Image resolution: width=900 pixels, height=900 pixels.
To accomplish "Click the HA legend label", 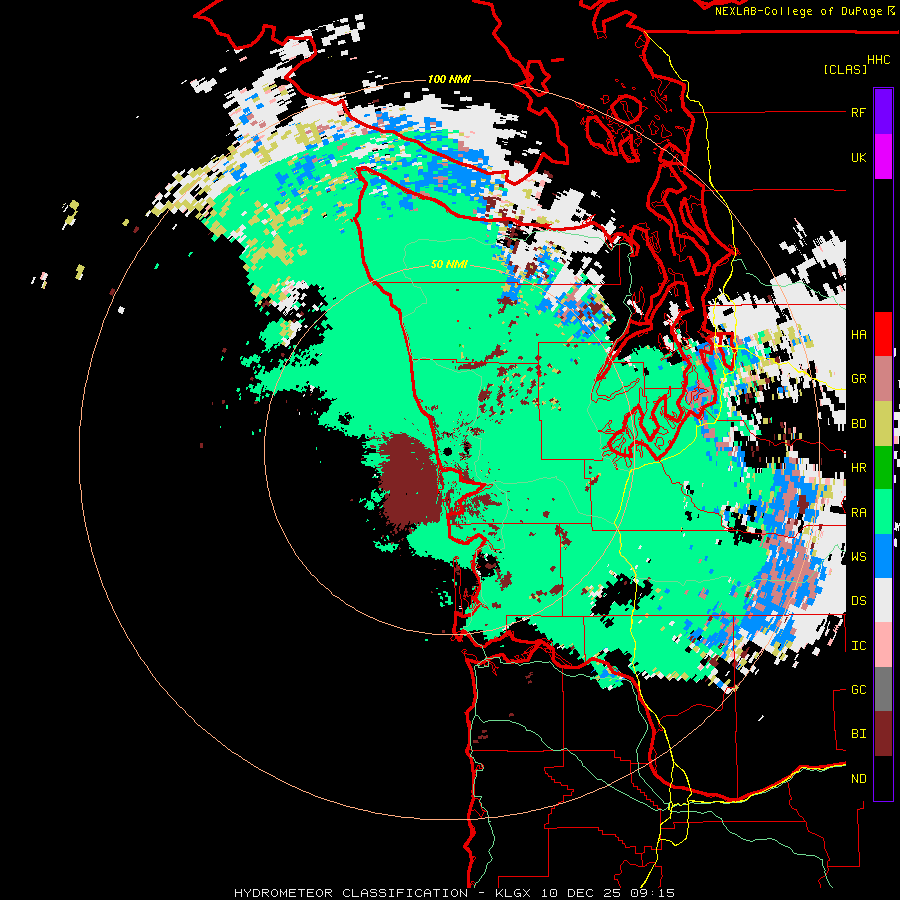I will pos(858,335).
